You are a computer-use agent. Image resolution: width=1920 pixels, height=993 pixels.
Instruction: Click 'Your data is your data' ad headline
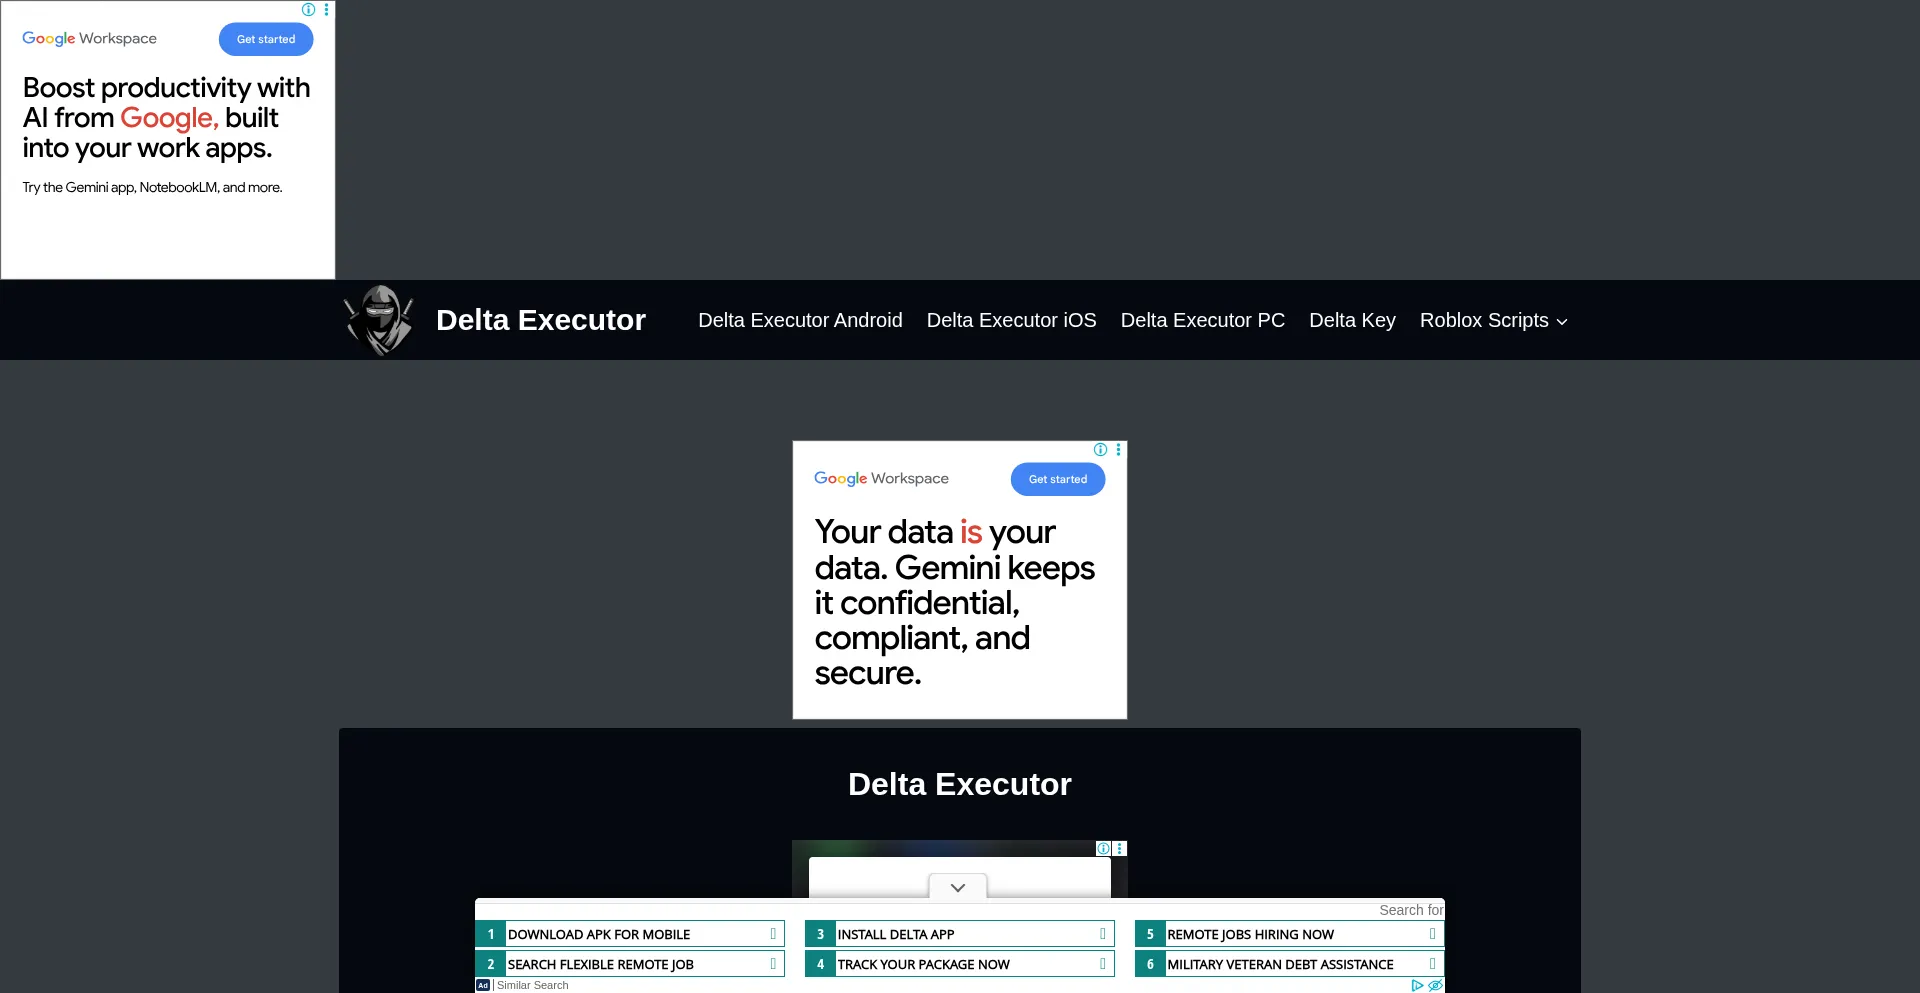coord(955,602)
